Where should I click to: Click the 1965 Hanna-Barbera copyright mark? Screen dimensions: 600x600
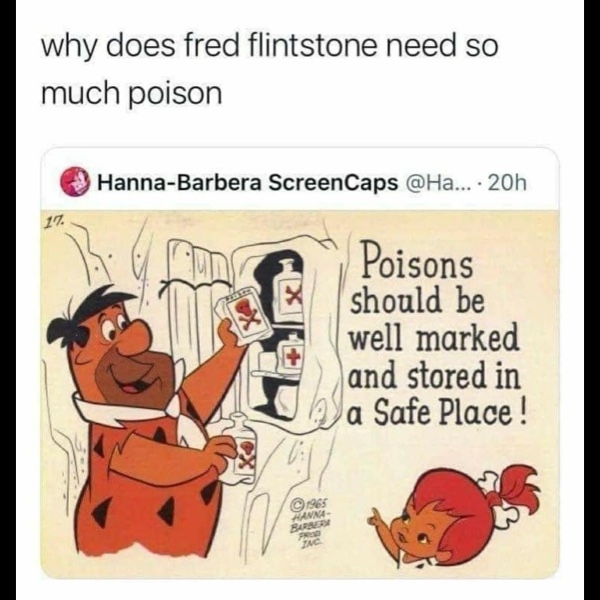308,522
